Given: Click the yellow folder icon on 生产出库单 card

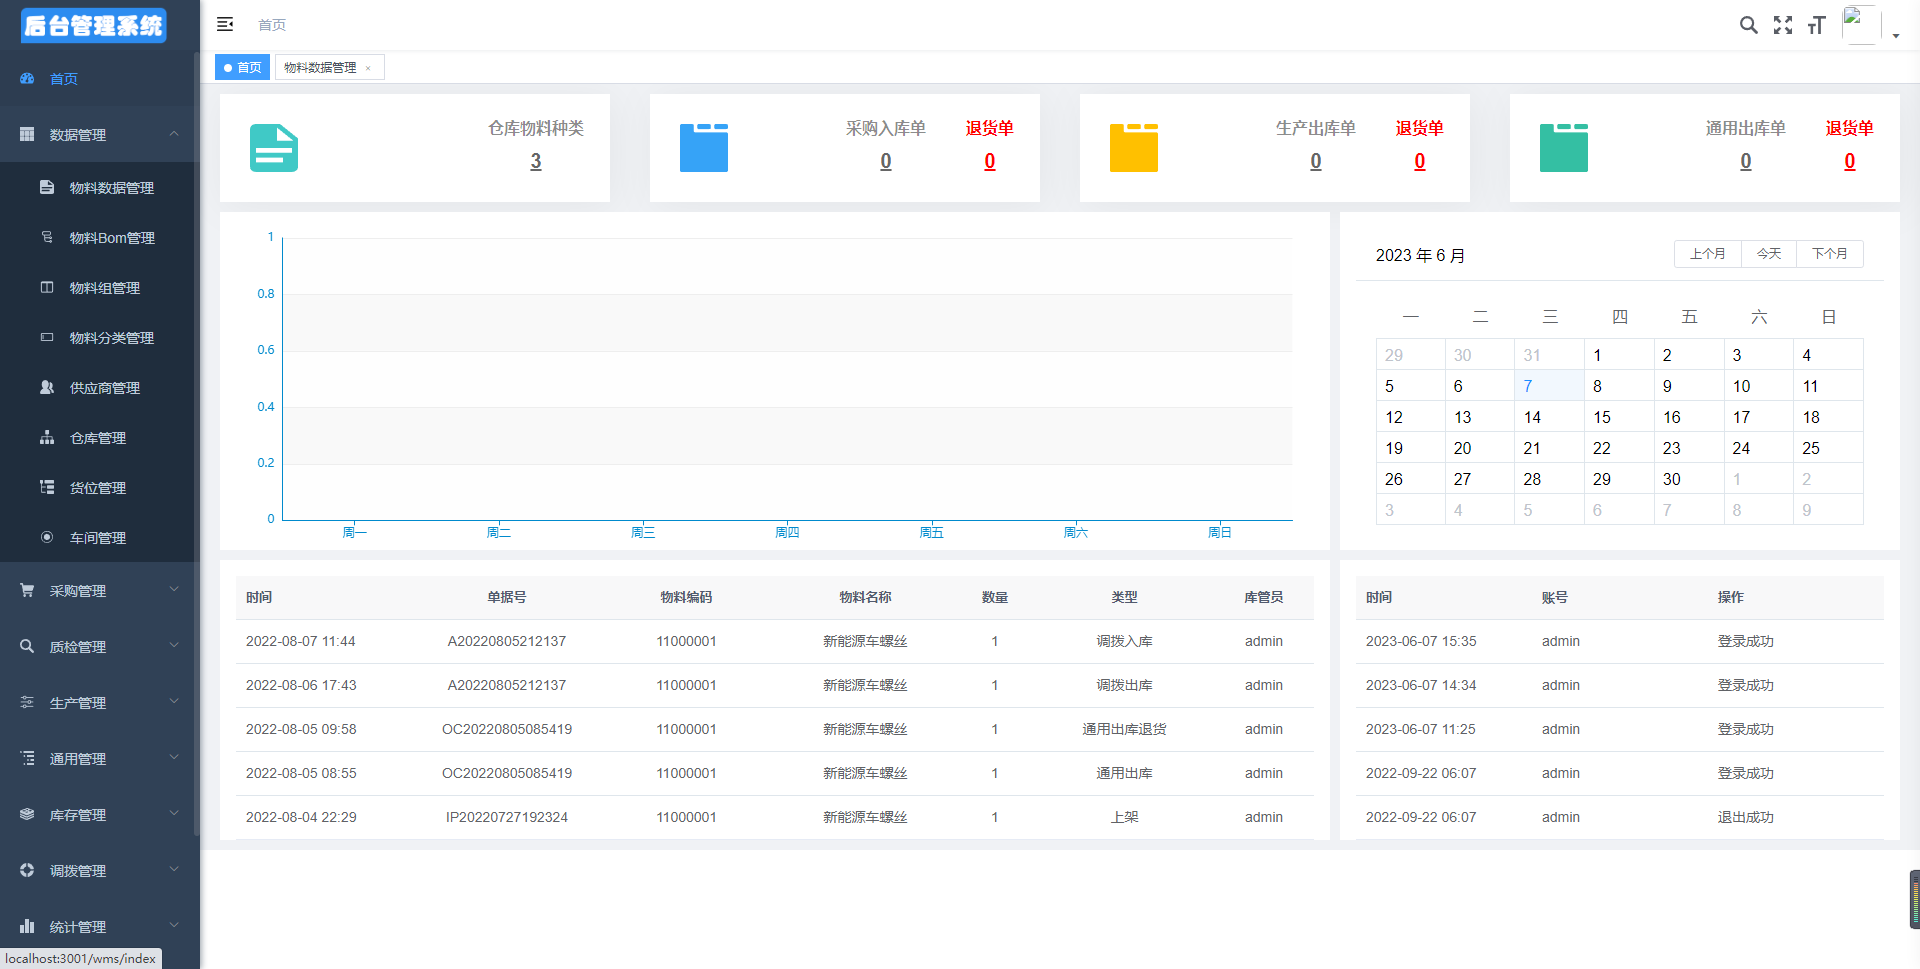Looking at the screenshot, I should click(1133, 147).
